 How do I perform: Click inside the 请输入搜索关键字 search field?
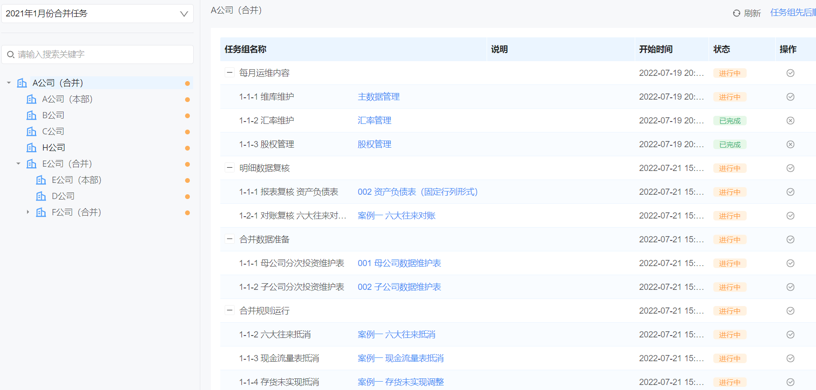click(97, 54)
